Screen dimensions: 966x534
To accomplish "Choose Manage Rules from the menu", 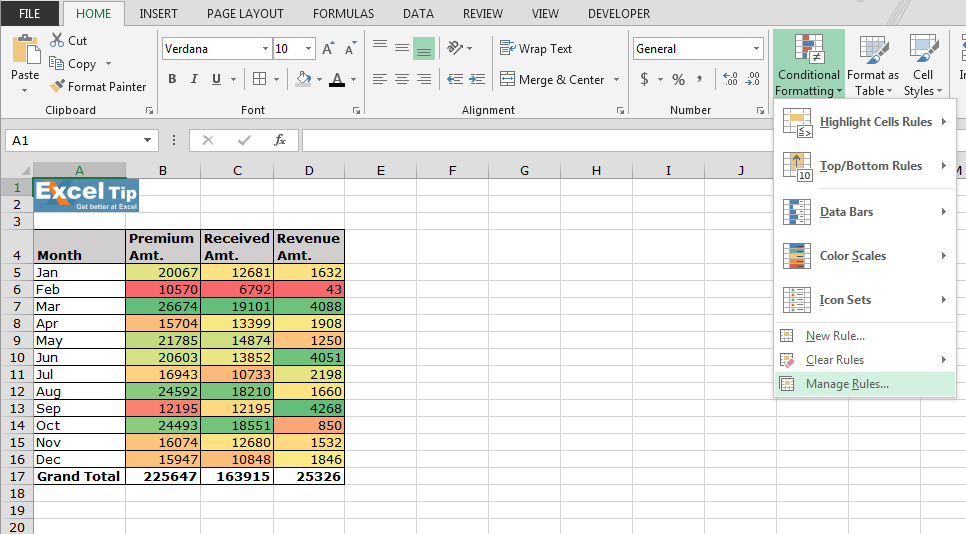I will click(864, 384).
